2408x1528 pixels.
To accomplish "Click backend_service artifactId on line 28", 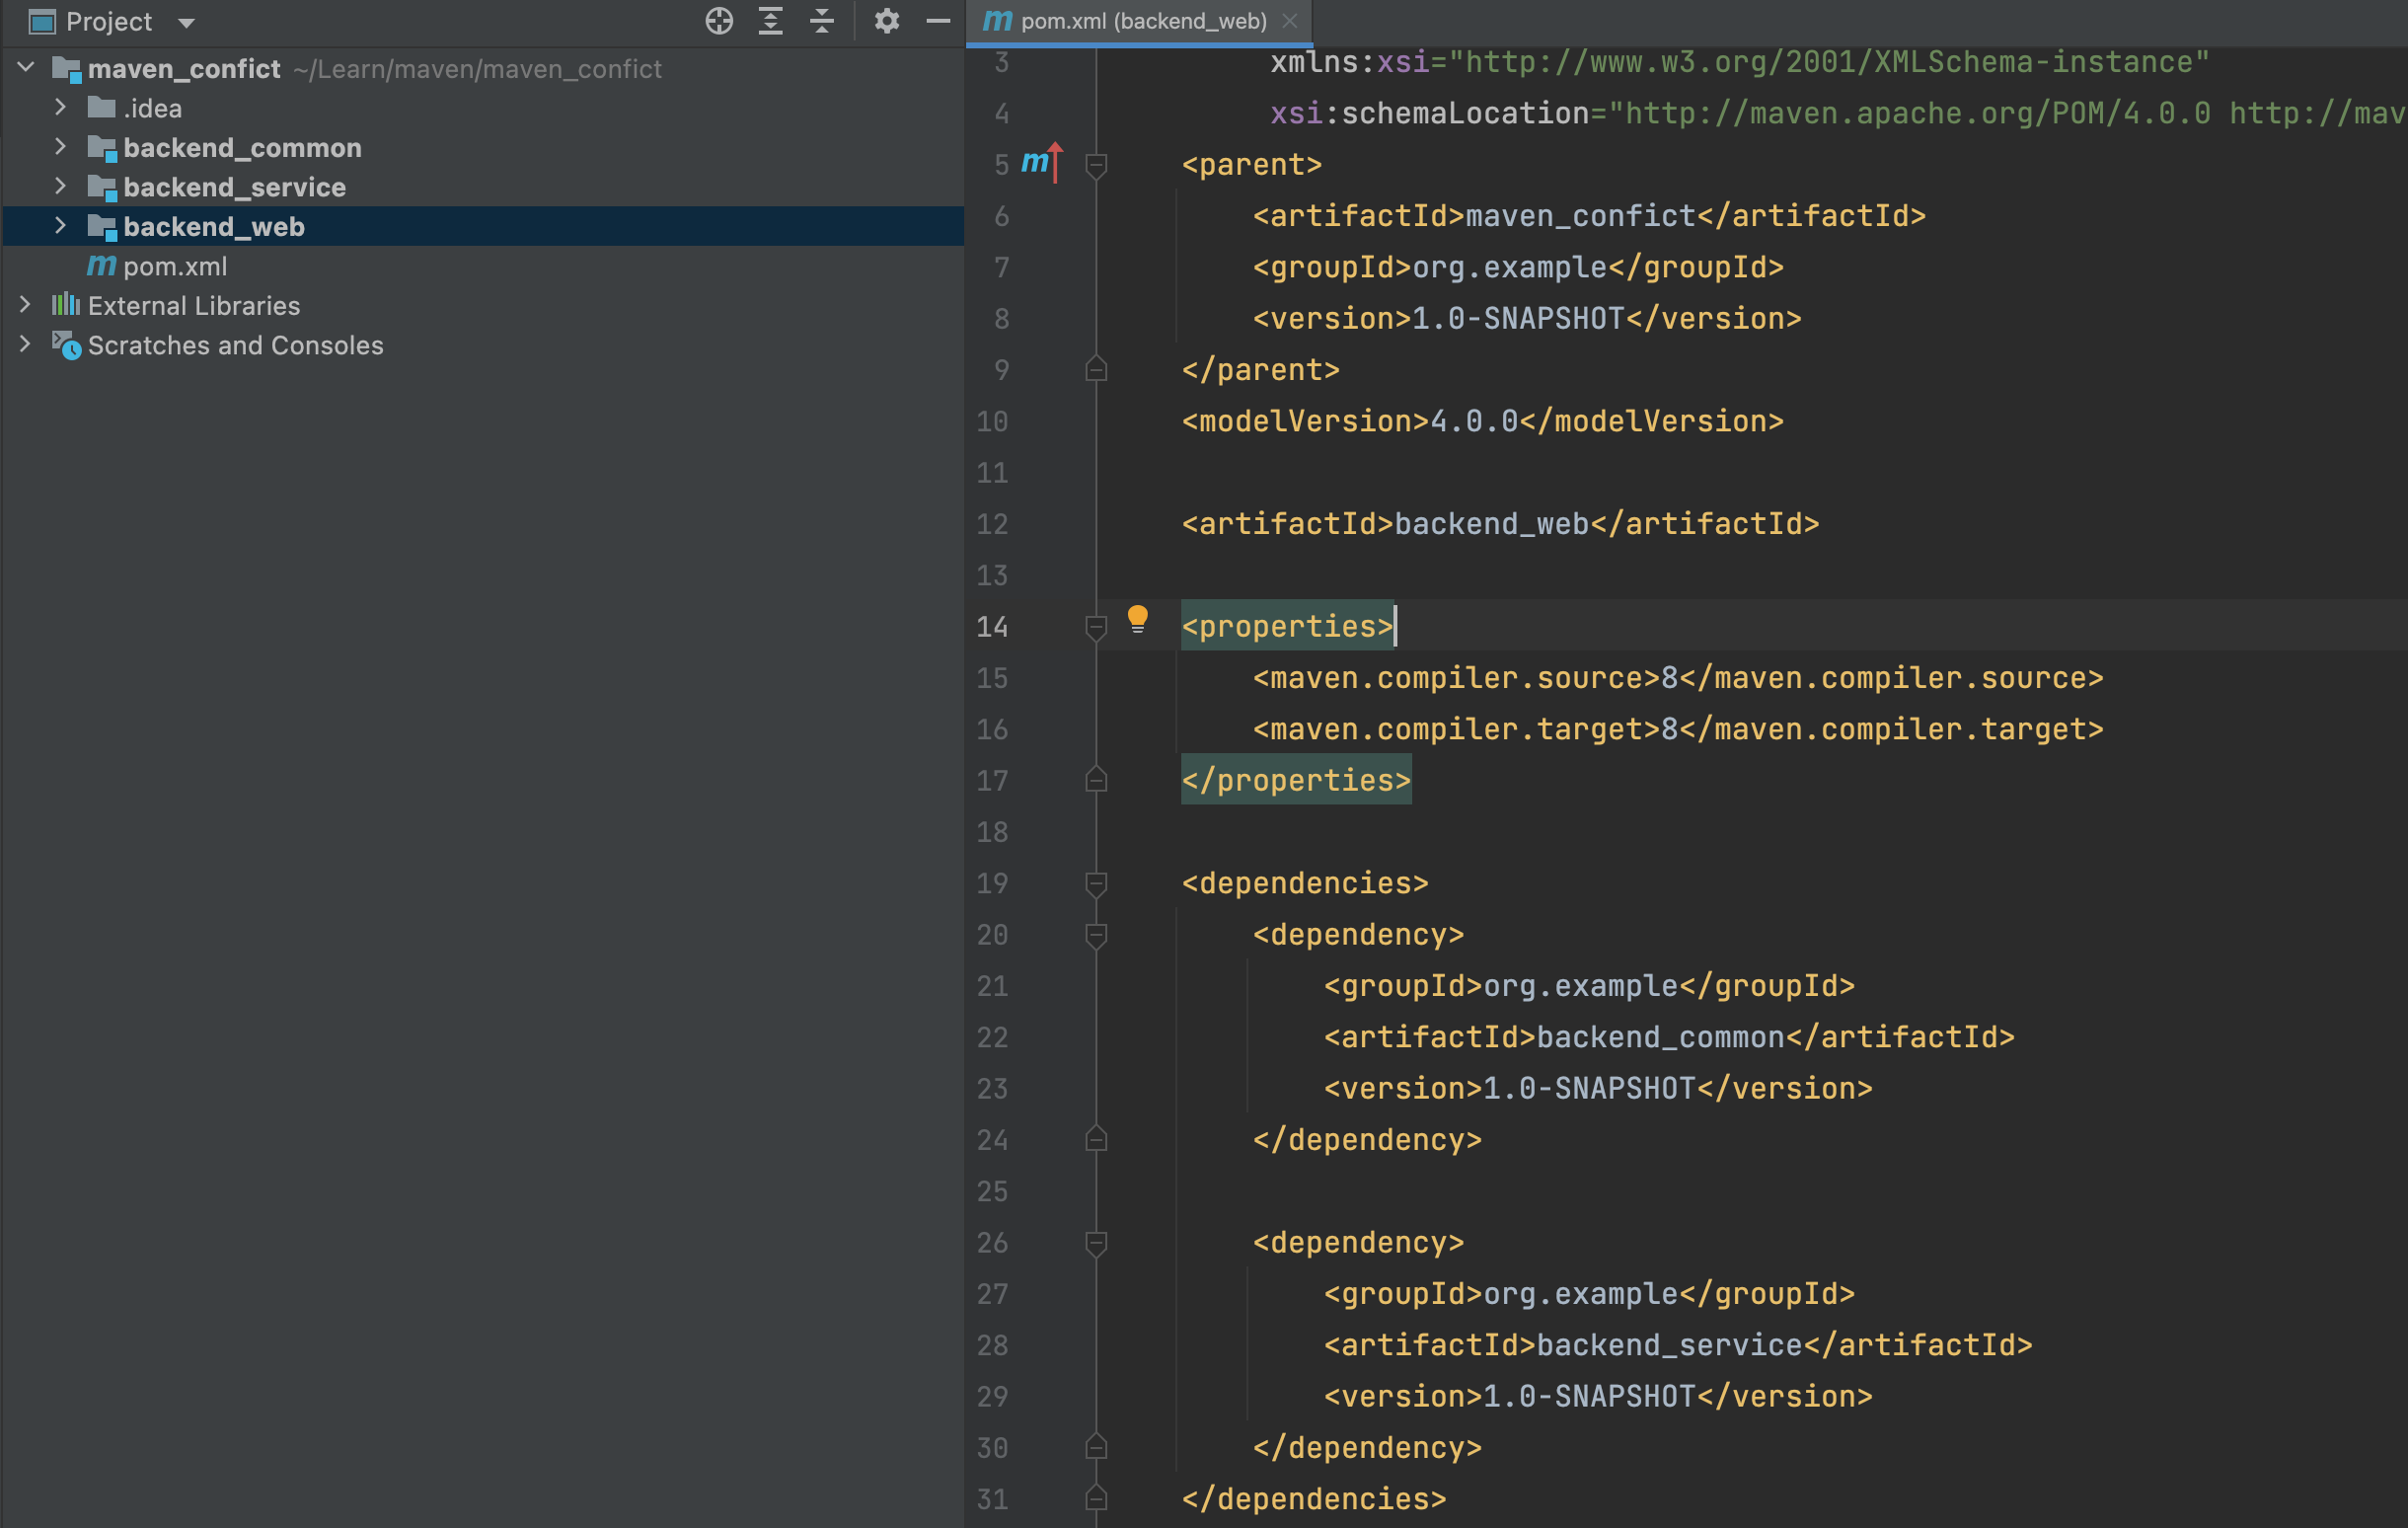I will tap(1669, 1346).
